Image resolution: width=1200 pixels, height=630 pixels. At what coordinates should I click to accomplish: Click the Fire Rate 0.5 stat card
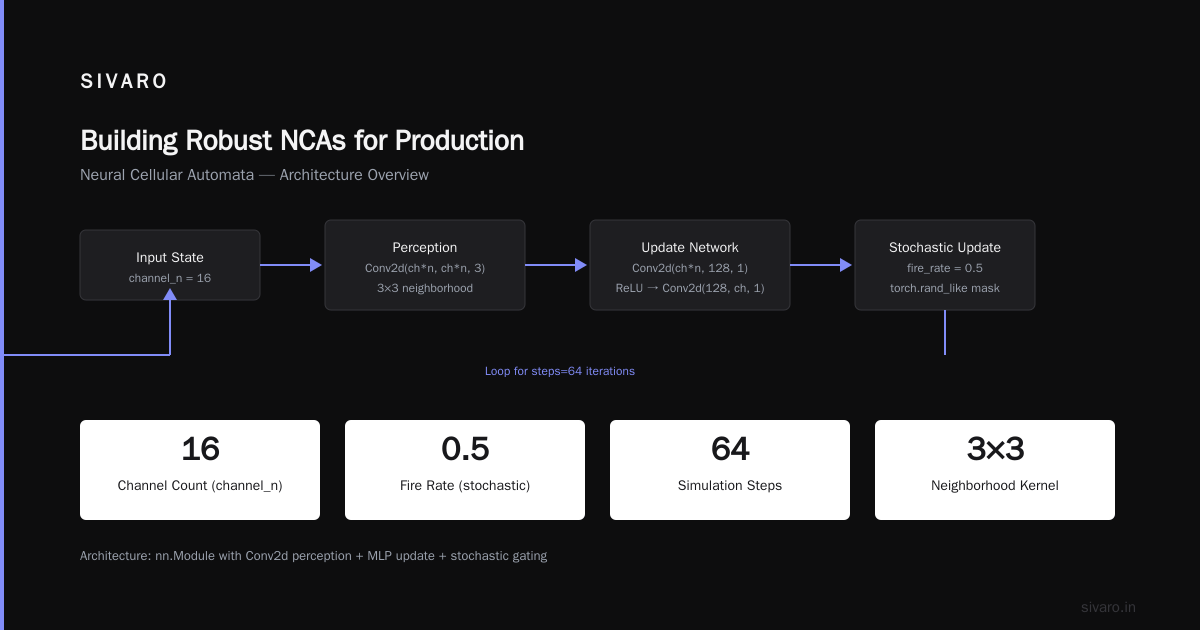(465, 470)
